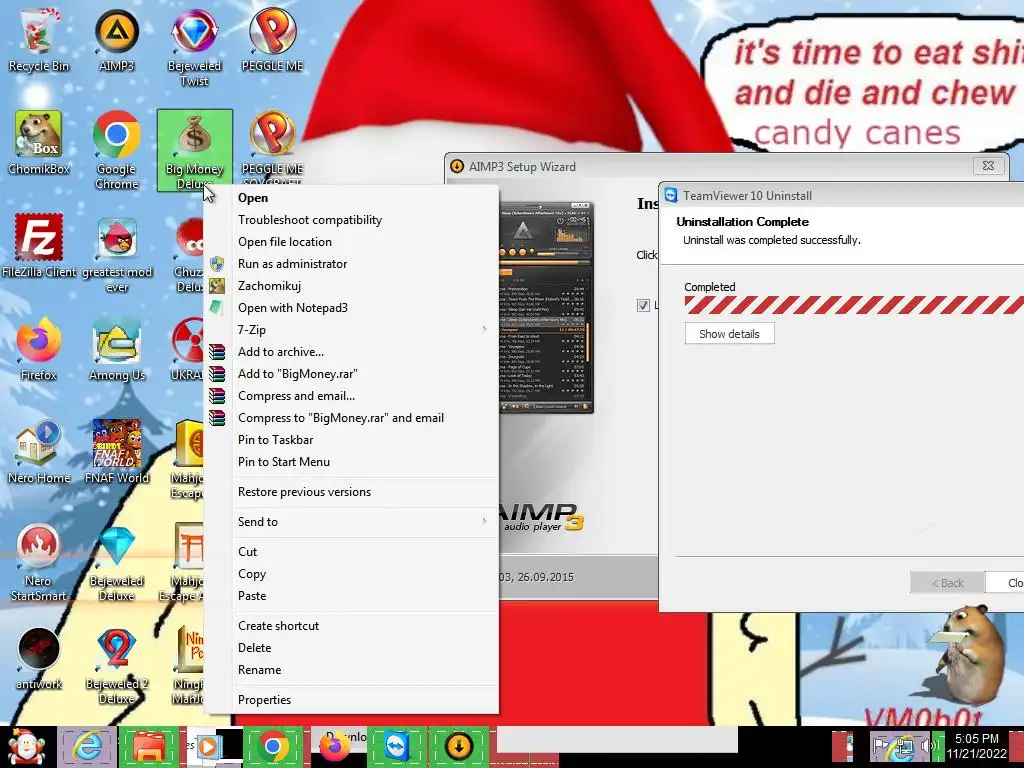Close the AIMP3 Setup Wizard window
Viewport: 1024px width, 768px height.
coord(988,166)
